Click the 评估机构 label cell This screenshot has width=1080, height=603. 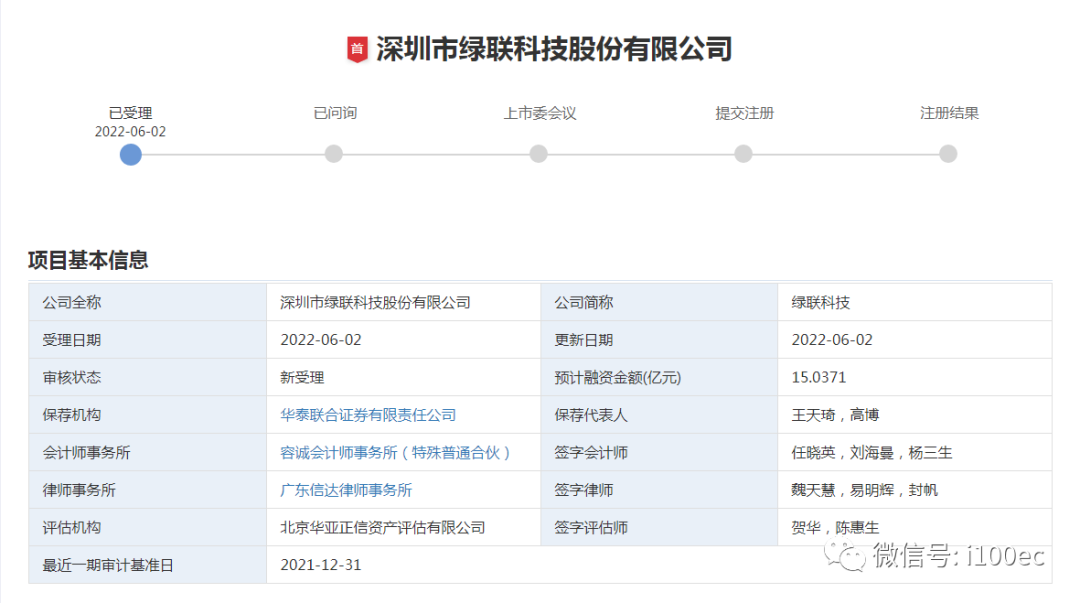tap(147, 527)
